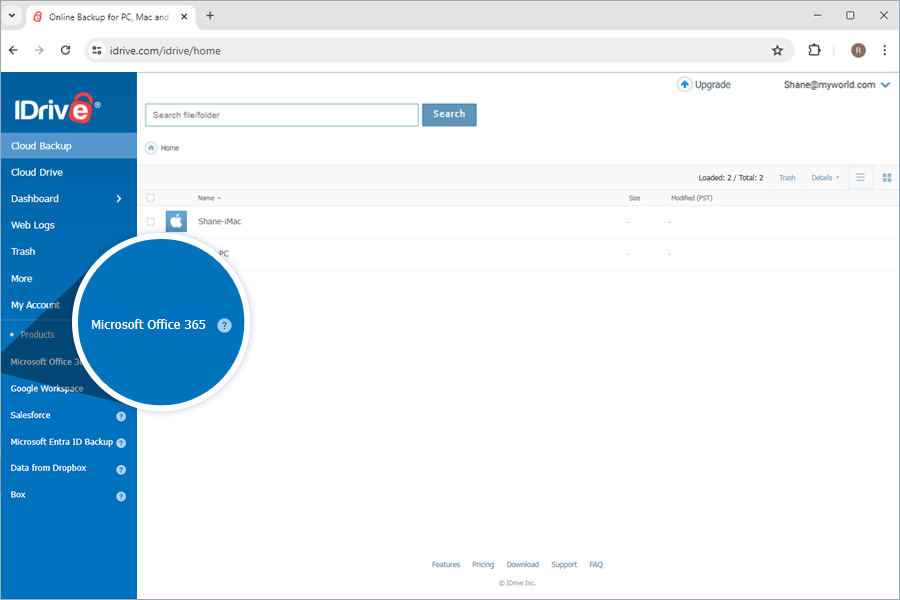Viewport: 900px width, 600px height.
Task: Open Box product in sidebar
Action: click(18, 494)
